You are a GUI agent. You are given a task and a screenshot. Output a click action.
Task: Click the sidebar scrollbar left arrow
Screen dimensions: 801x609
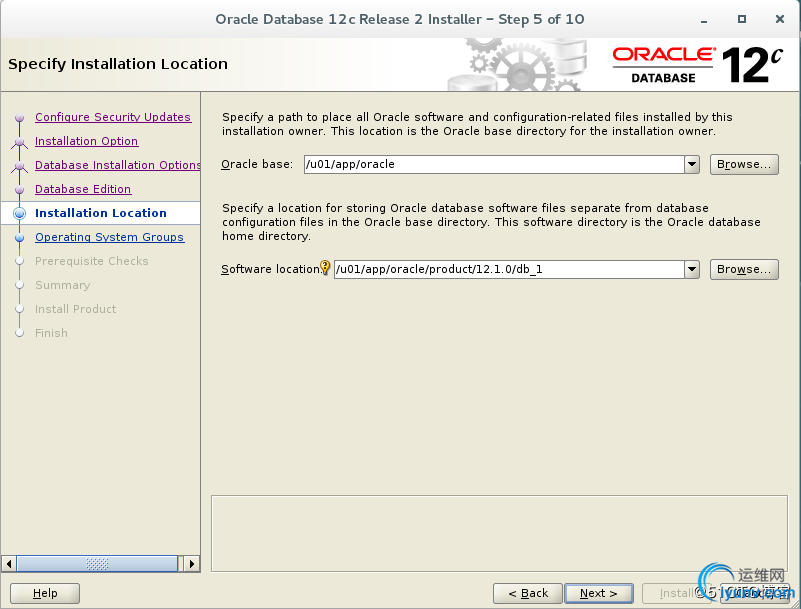point(9,564)
